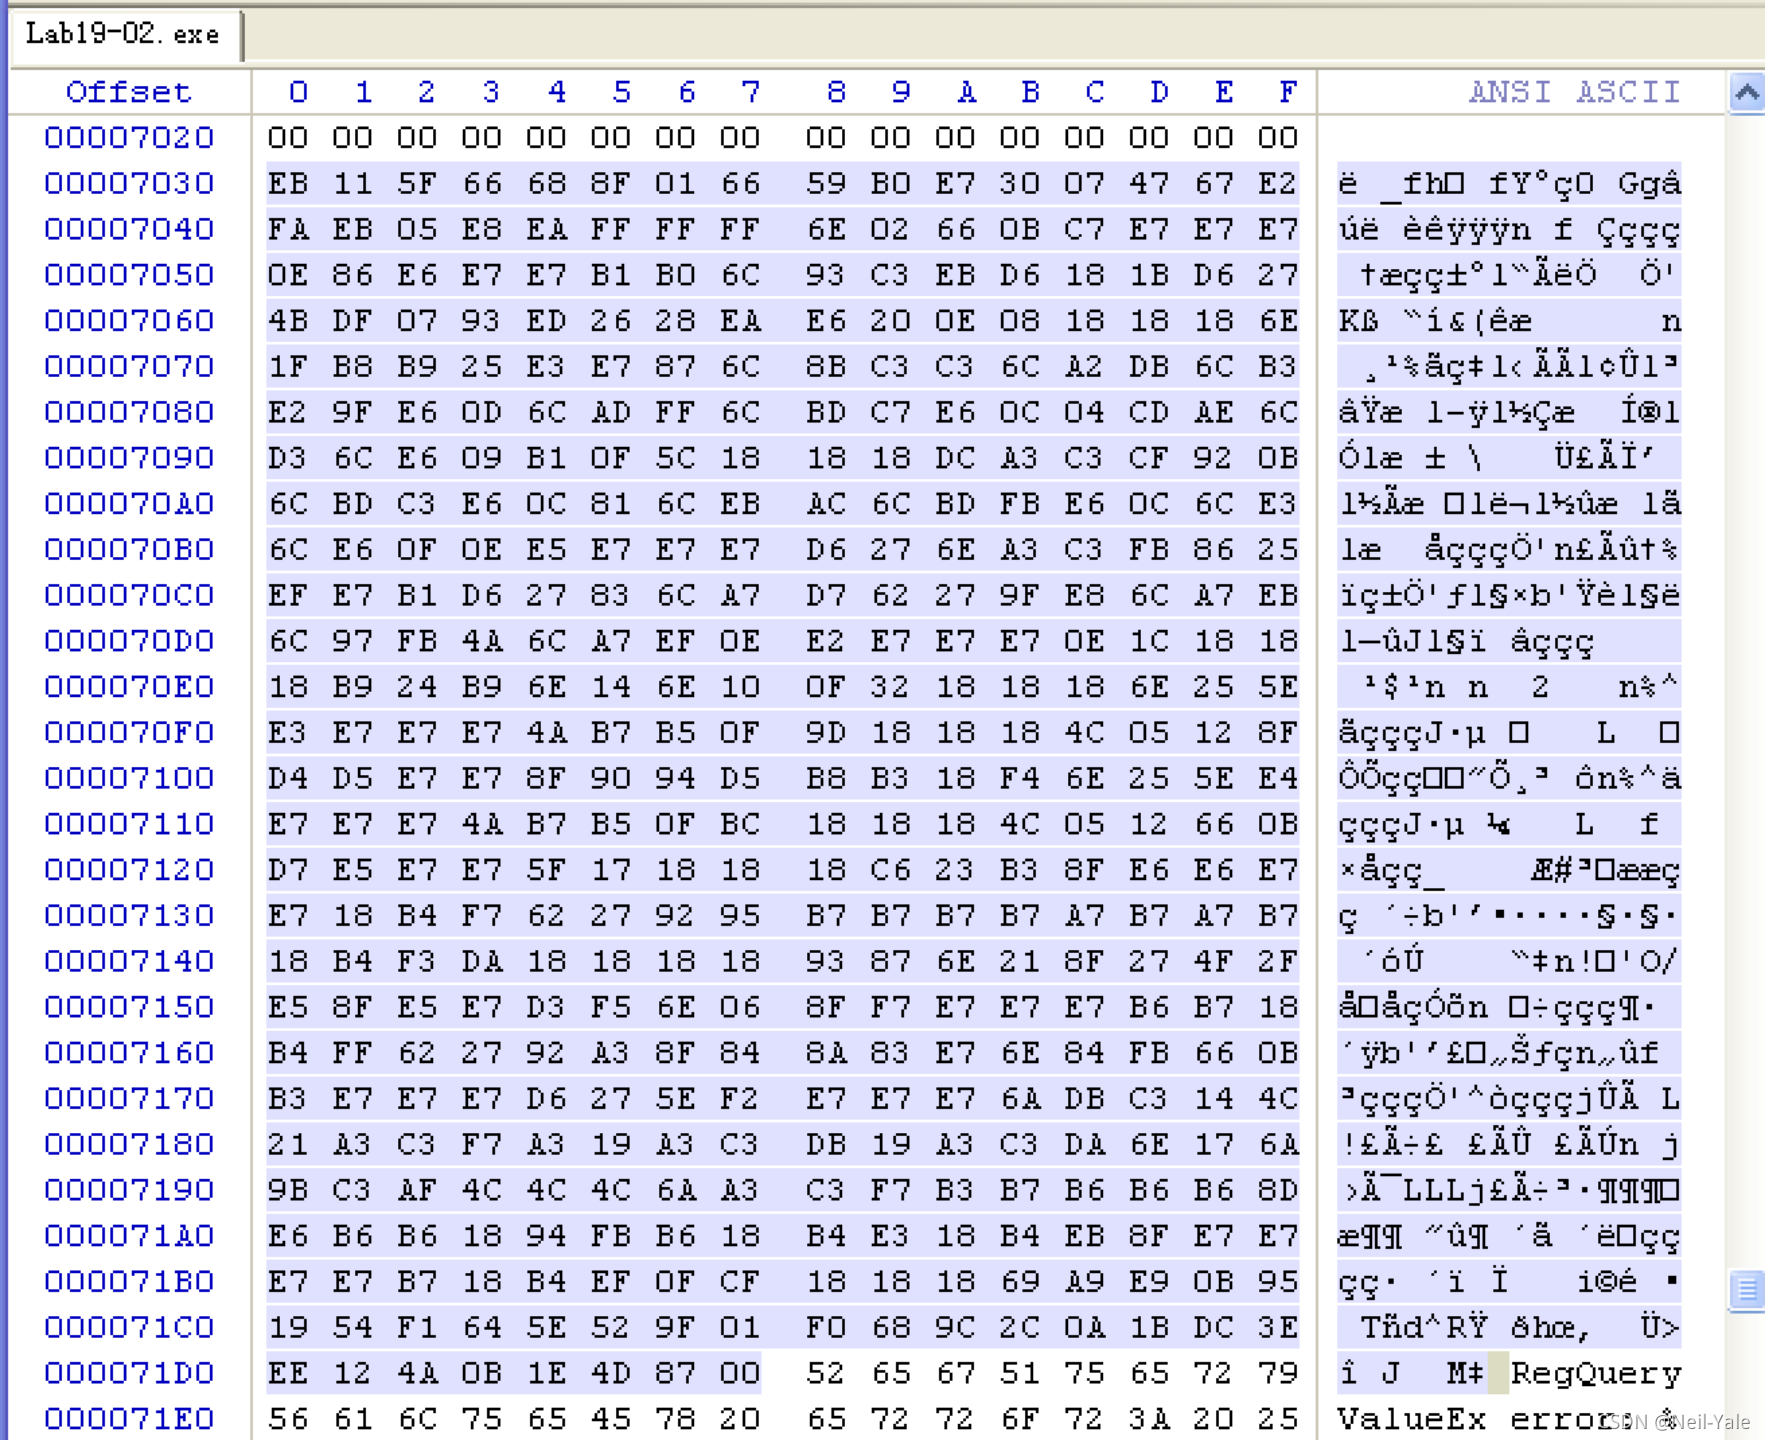Select offset row 00007020
The height and width of the screenshot is (1440, 1765).
tap(129, 138)
